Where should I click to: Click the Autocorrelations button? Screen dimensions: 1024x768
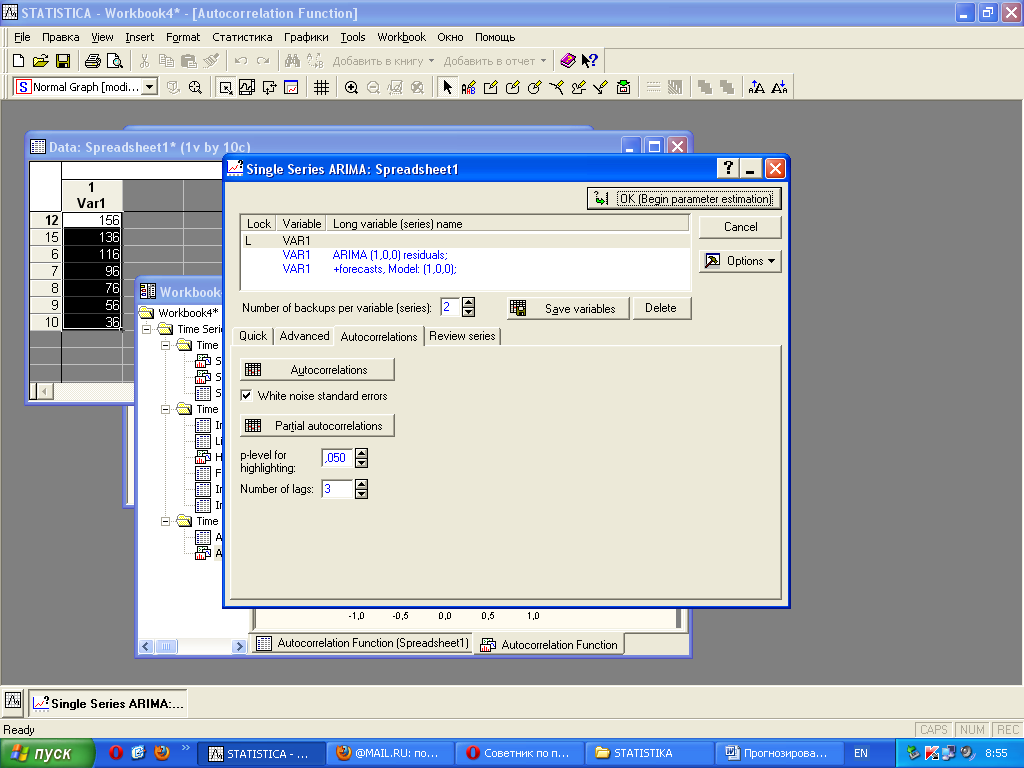coord(317,370)
